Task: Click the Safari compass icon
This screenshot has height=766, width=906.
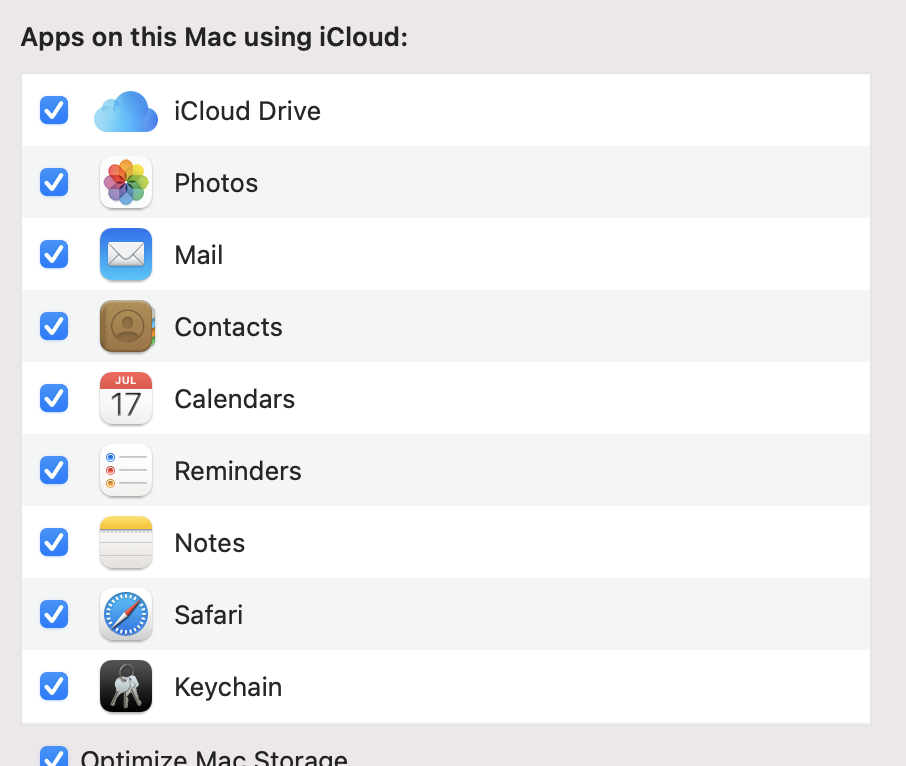Action: point(126,615)
